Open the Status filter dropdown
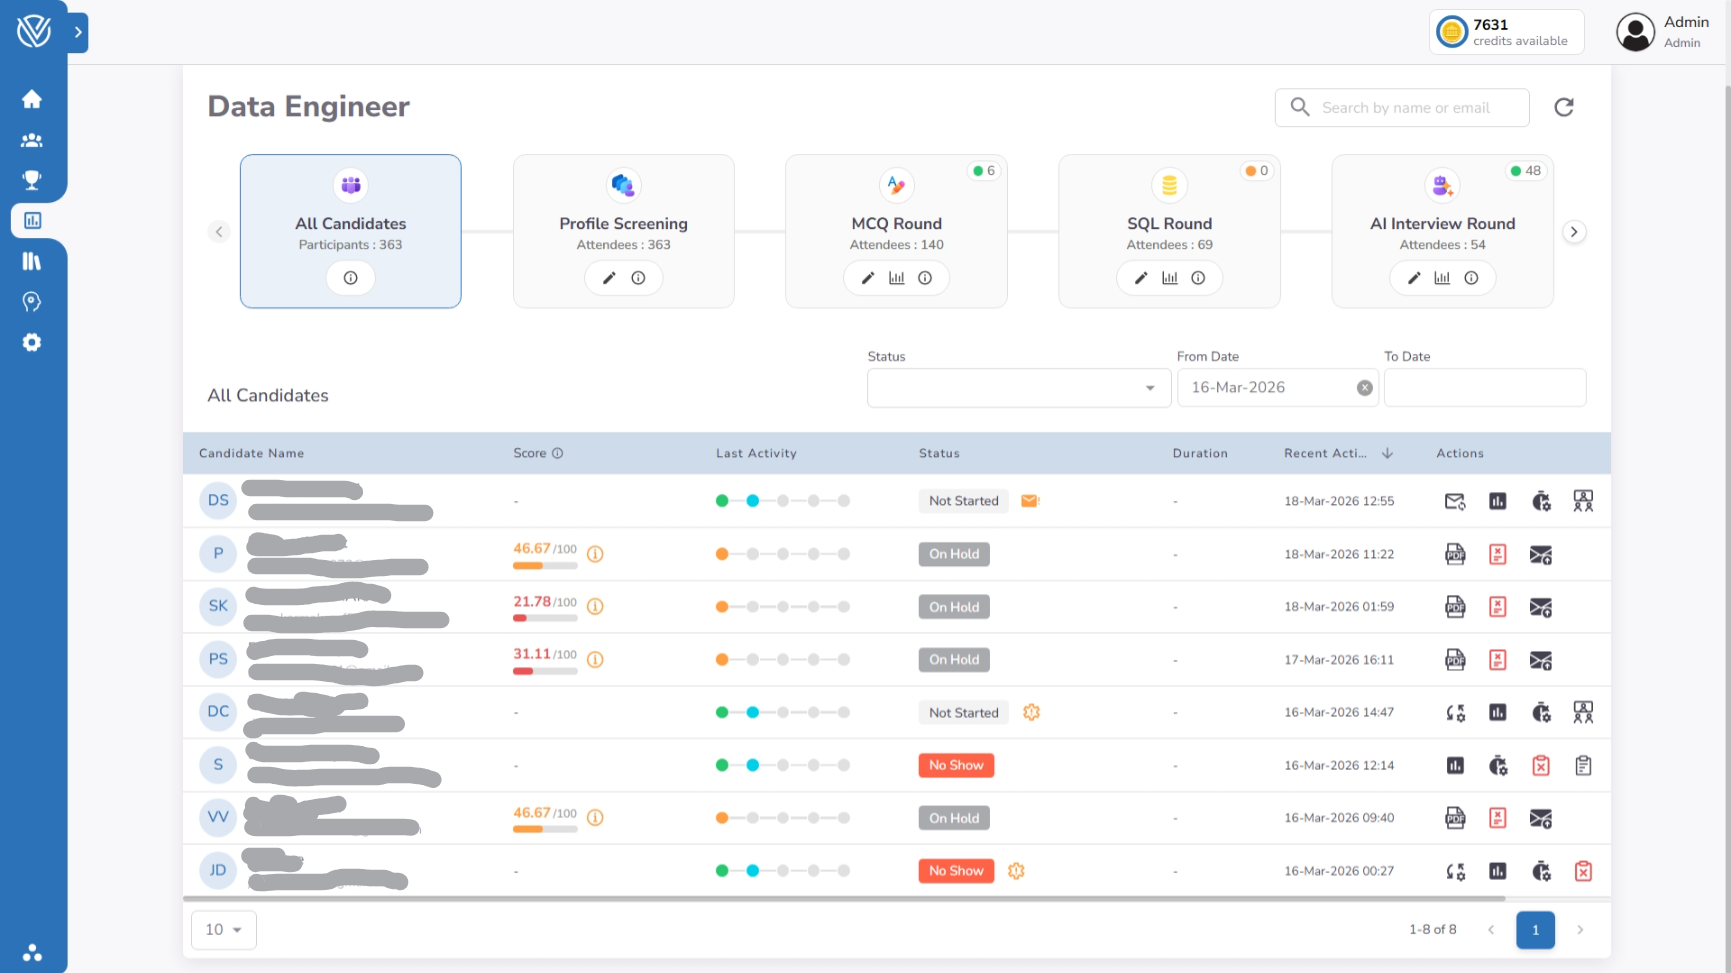1731x973 pixels. tap(1018, 388)
